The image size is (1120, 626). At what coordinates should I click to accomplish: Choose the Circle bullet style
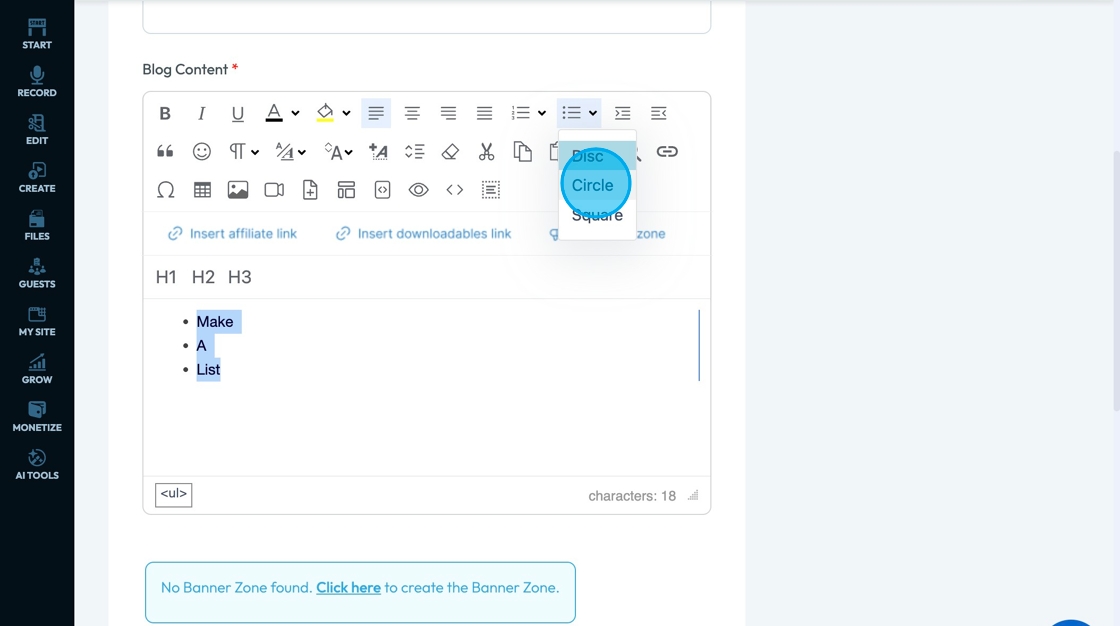(597, 185)
